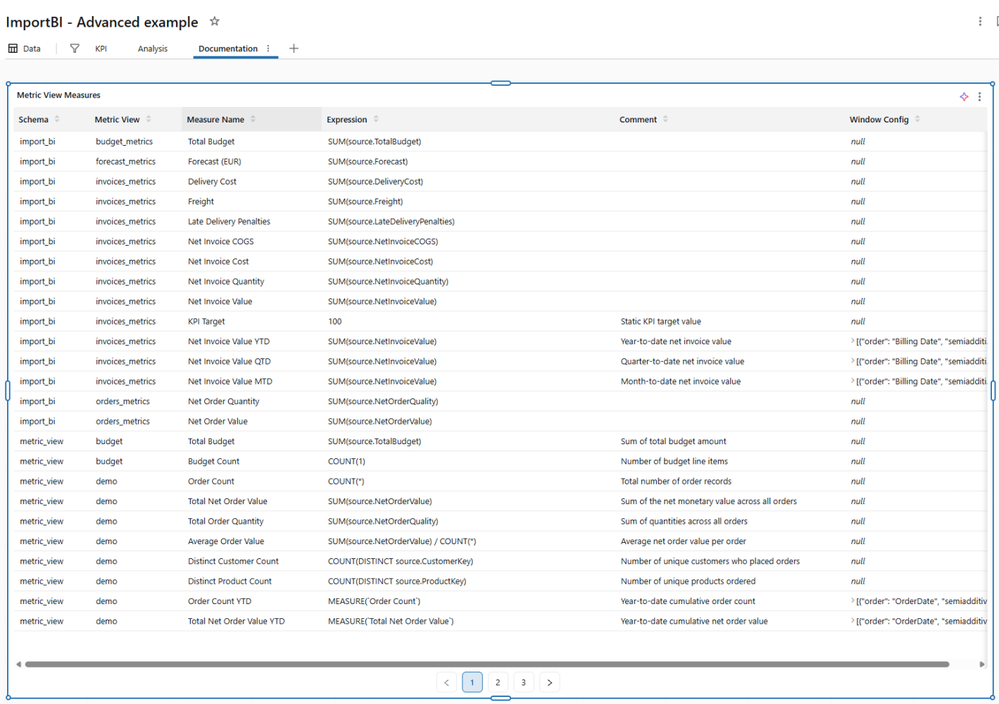Screen dimensions: 999x704
Task: Select the Budget Count measure cell
Action: (x=213, y=461)
